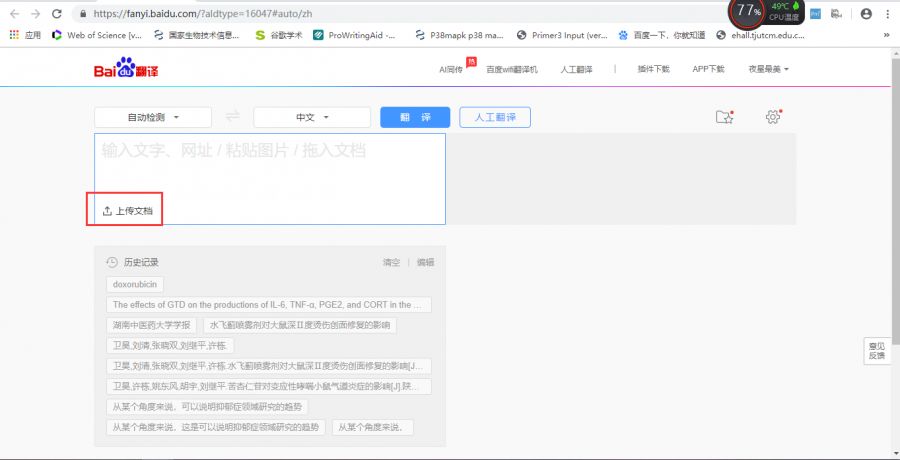Select history item 从某个角度来说,可以说明抑郁症领域研究的趋势
This screenshot has width=900, height=460.
point(207,407)
